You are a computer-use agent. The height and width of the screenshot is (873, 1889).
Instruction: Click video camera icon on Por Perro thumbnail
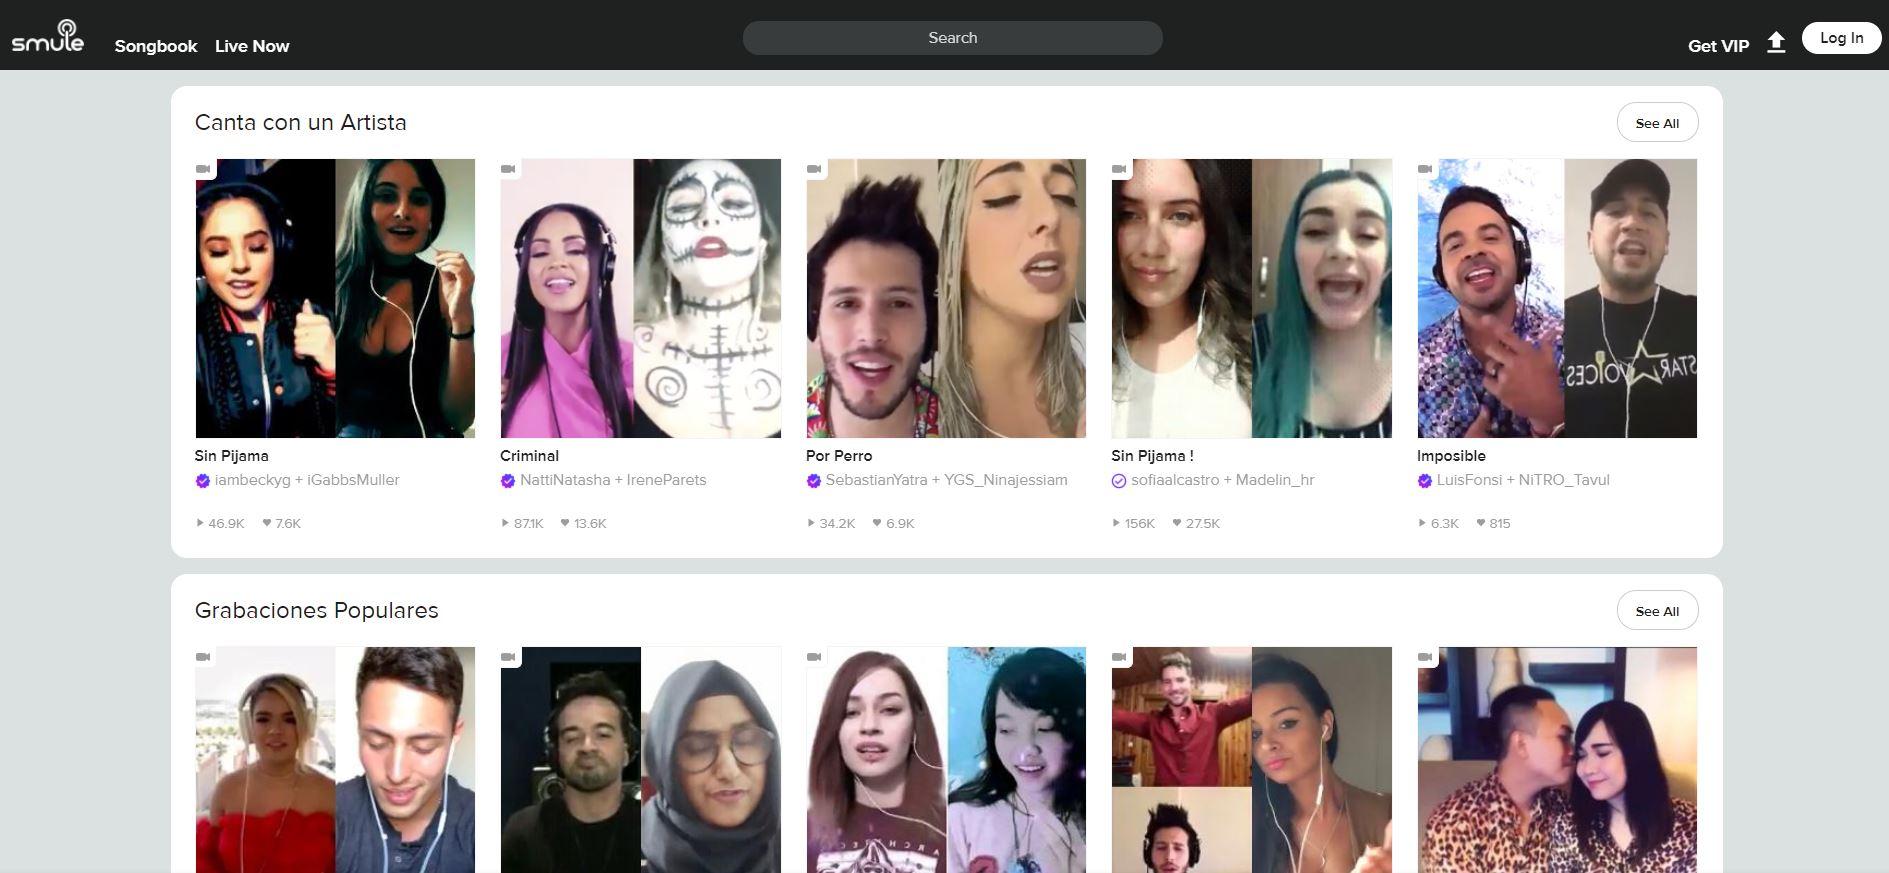tap(814, 169)
